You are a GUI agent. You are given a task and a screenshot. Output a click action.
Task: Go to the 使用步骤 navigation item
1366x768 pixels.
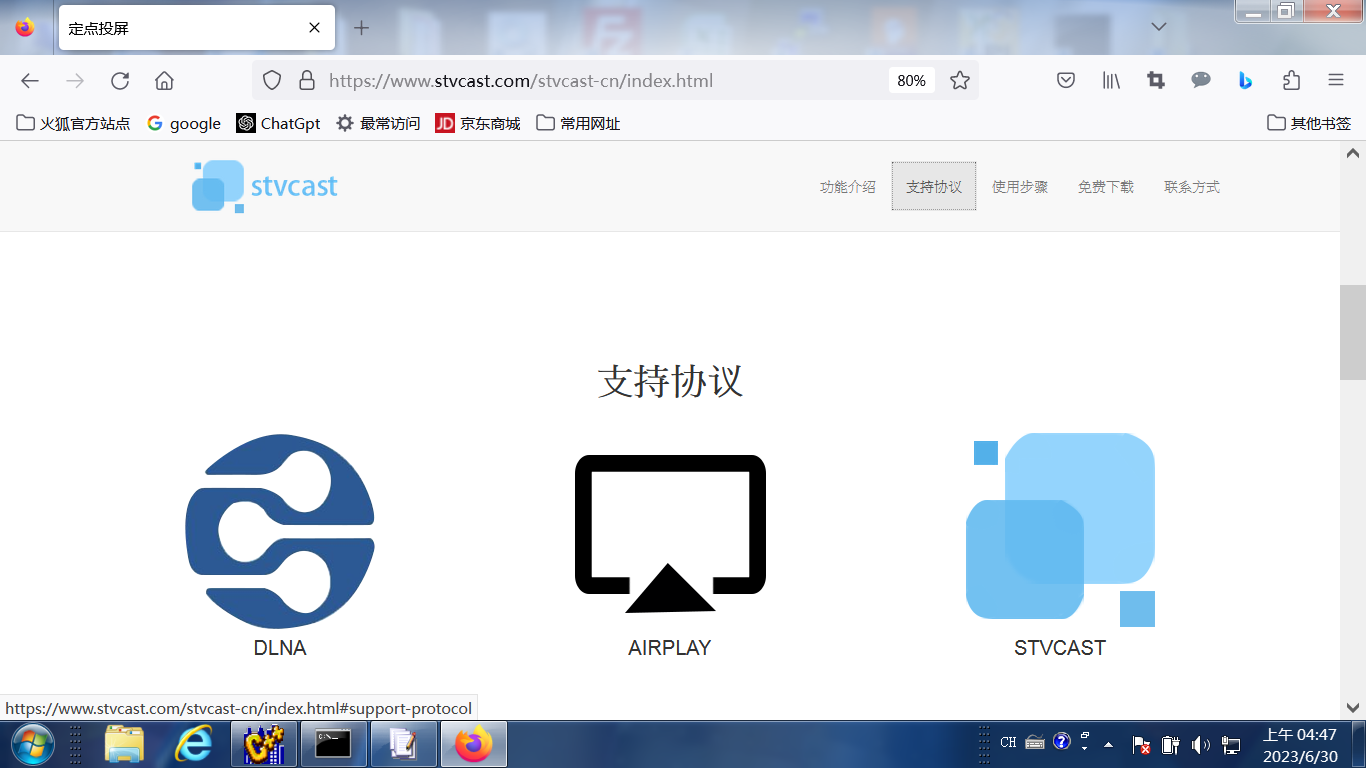point(1020,187)
